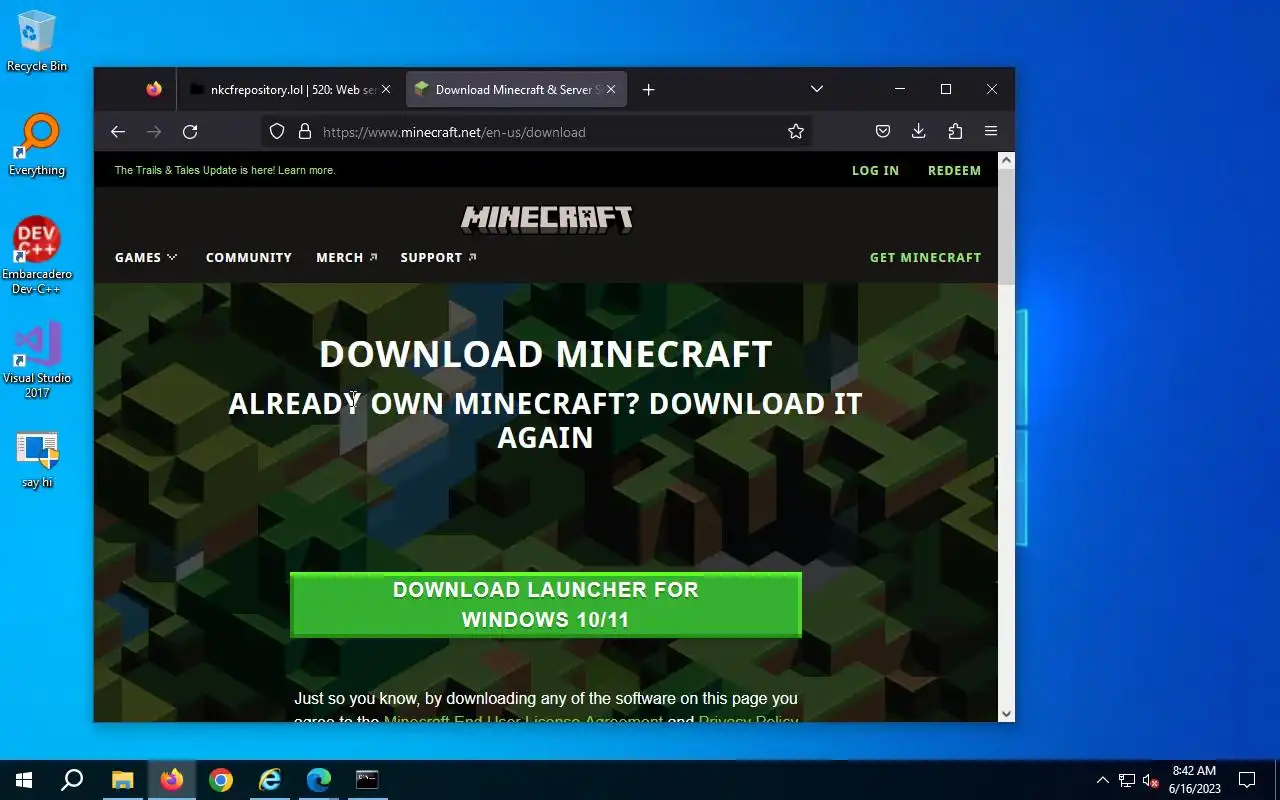Open the Firefox View pinned tab icon
Screen dimensions: 1280x800
(x=153, y=89)
